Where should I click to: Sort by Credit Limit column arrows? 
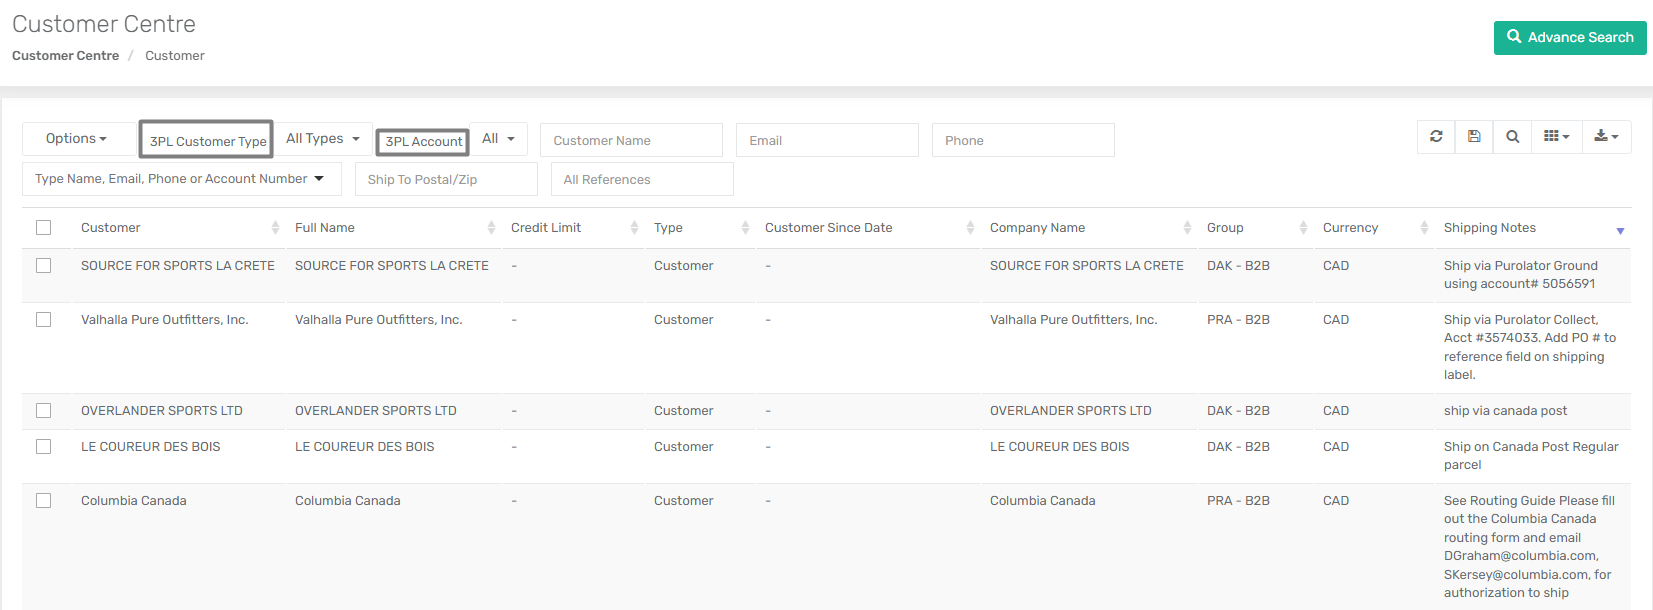point(634,228)
